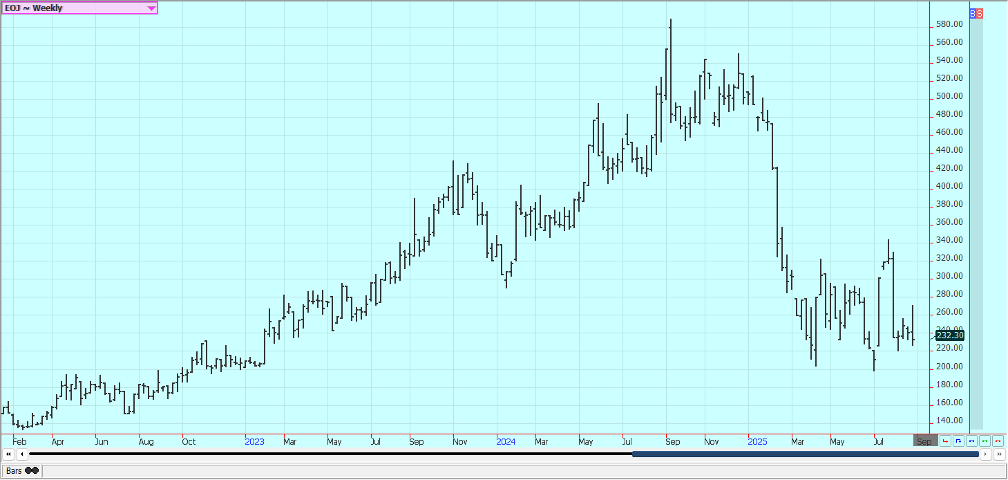The image size is (1008, 480).
Task: Open the EOJ ~ Weekly symbol dropdown
Action: click(79, 8)
